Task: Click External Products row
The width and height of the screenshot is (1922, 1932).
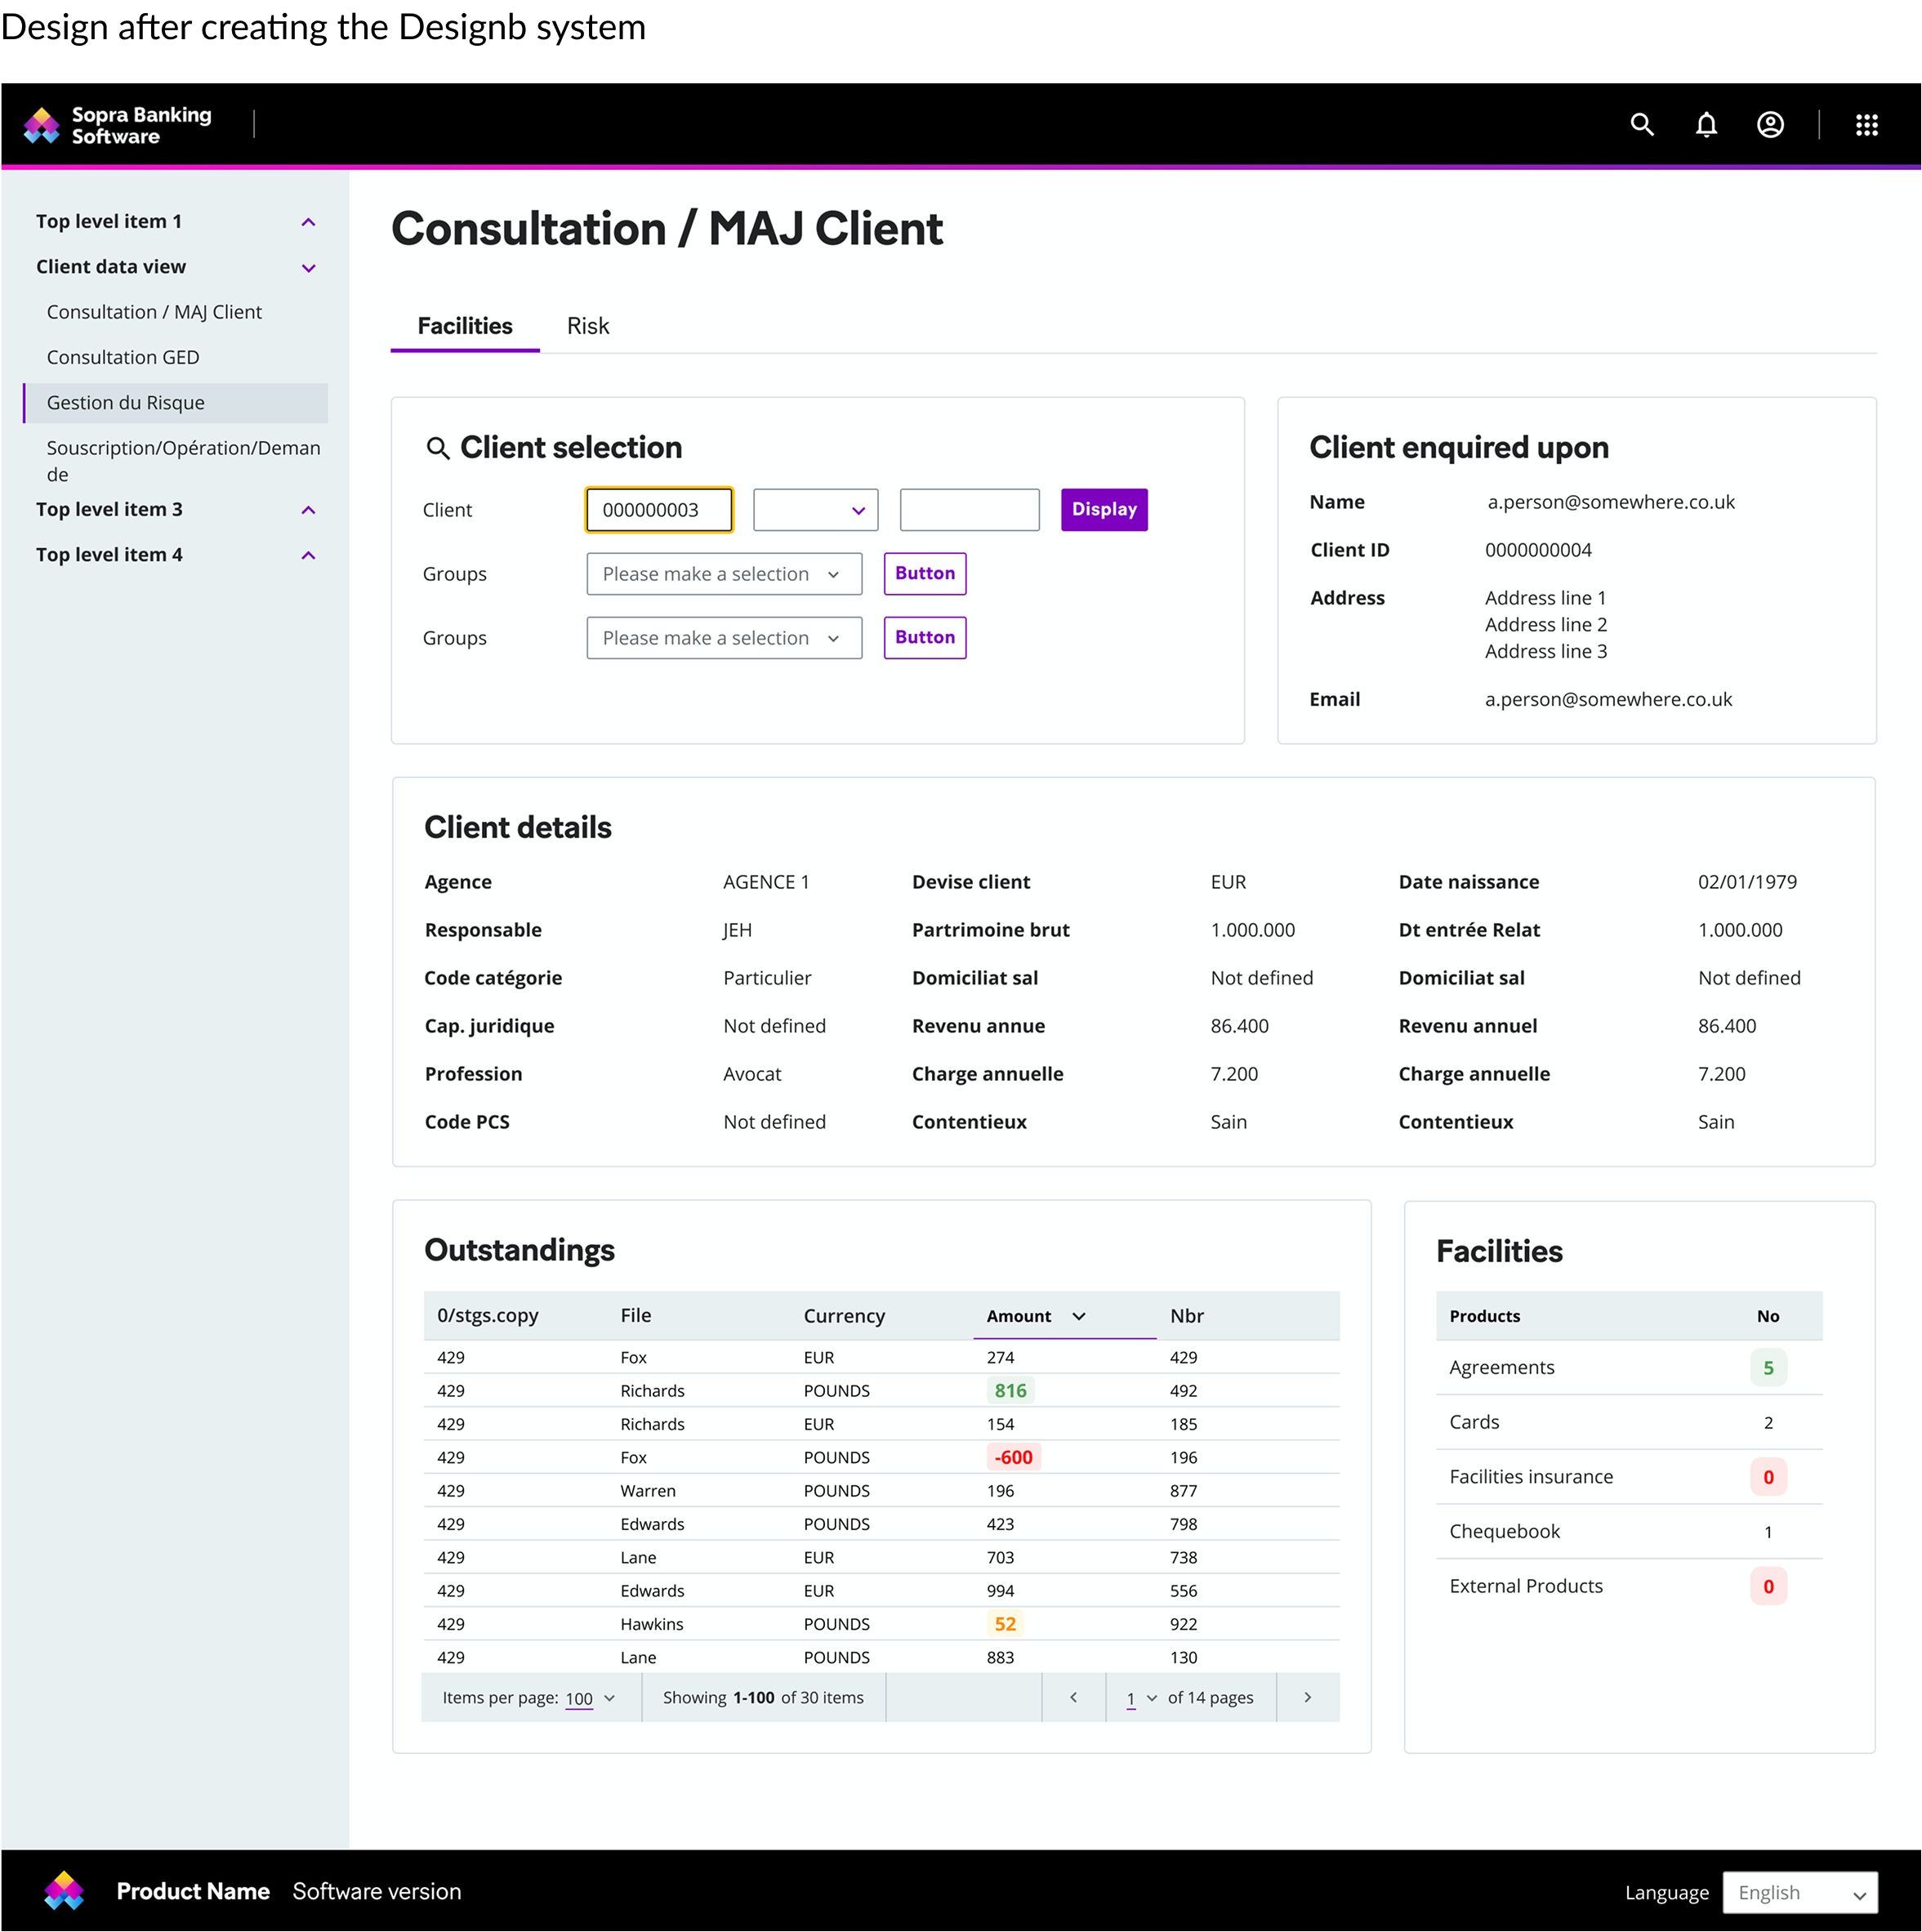Action: point(1629,1586)
